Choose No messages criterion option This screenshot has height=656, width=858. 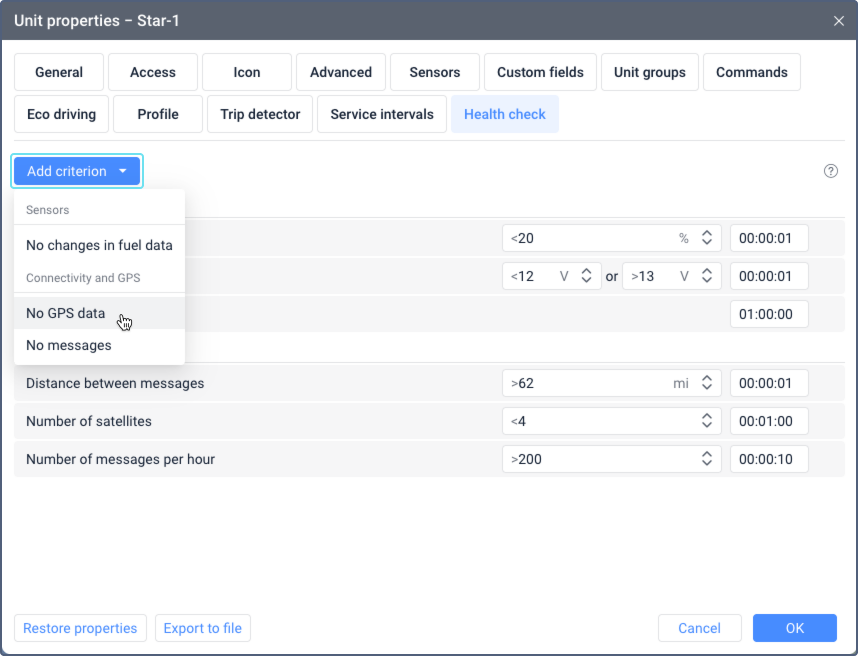69,345
